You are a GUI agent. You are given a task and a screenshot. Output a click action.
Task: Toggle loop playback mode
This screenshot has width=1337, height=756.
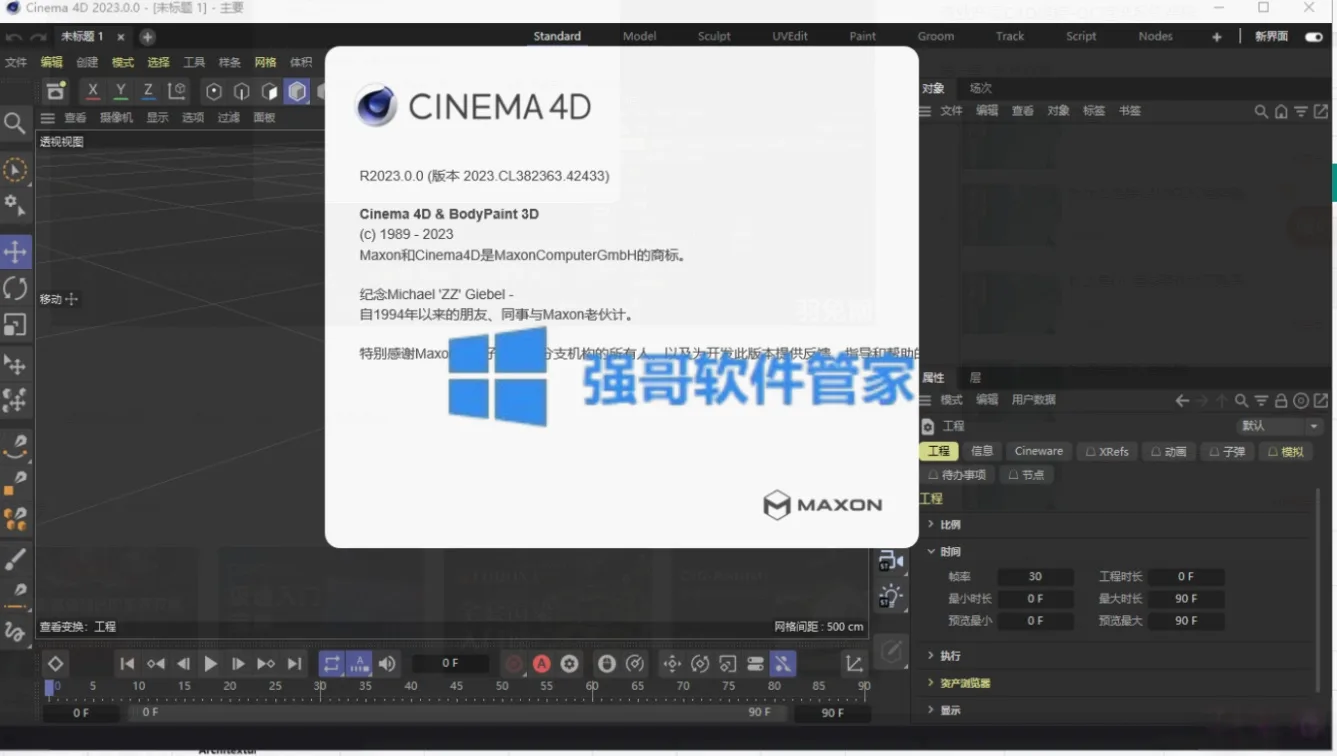click(332, 663)
